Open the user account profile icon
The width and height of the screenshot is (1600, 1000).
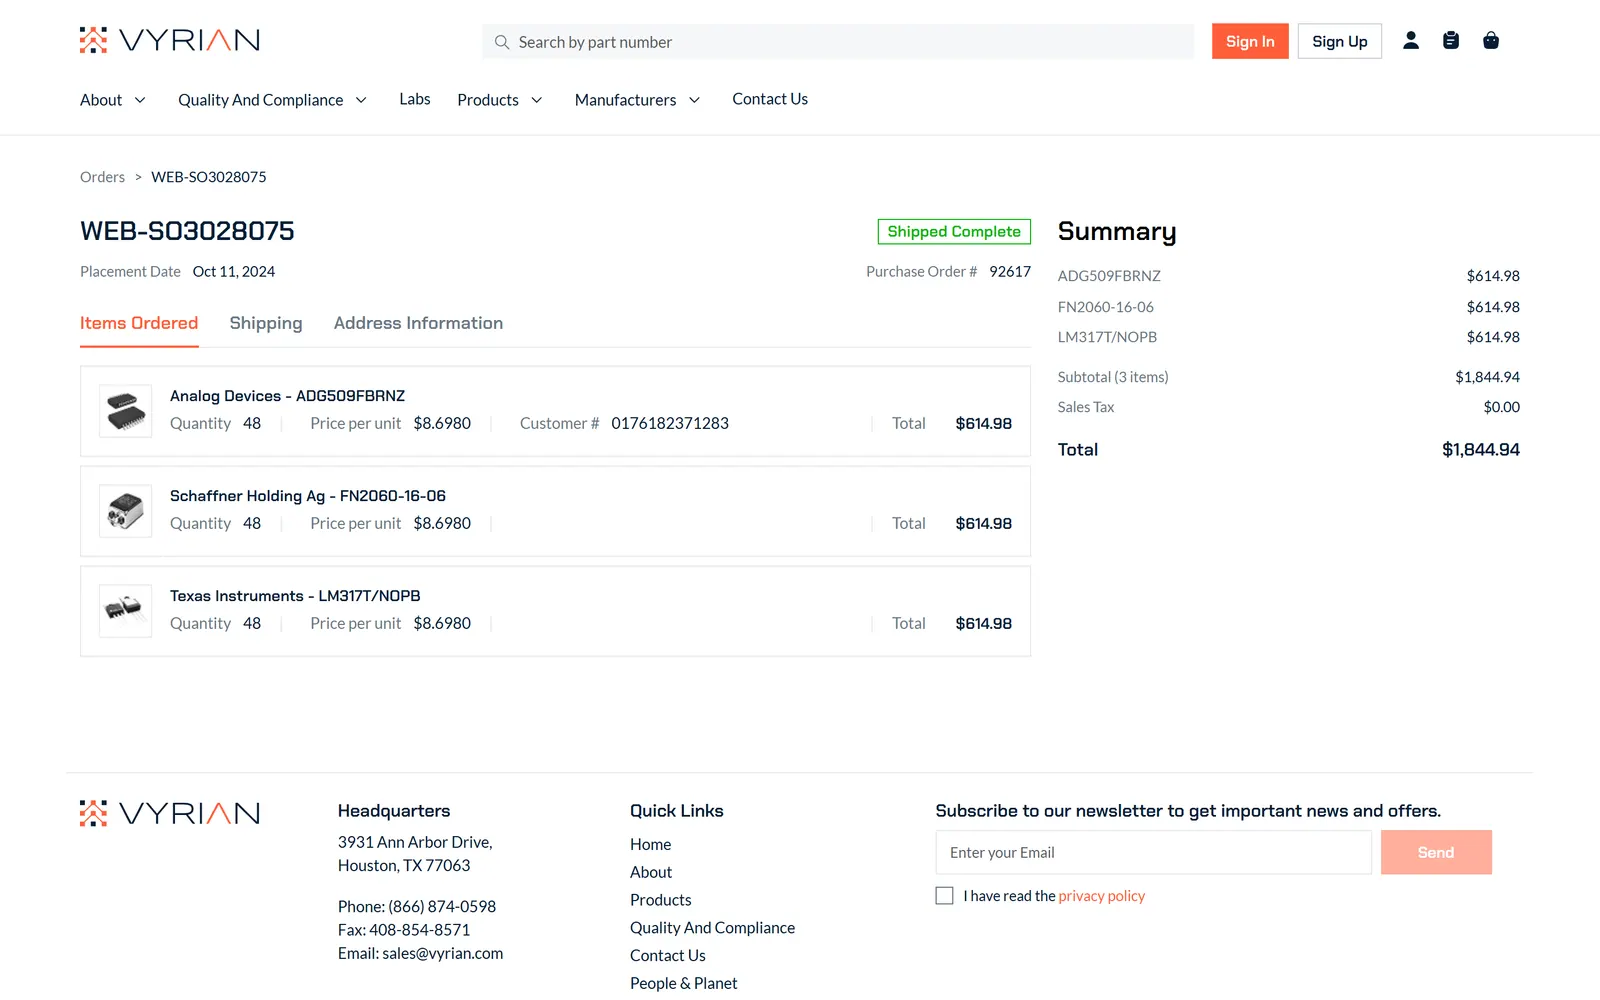point(1411,40)
